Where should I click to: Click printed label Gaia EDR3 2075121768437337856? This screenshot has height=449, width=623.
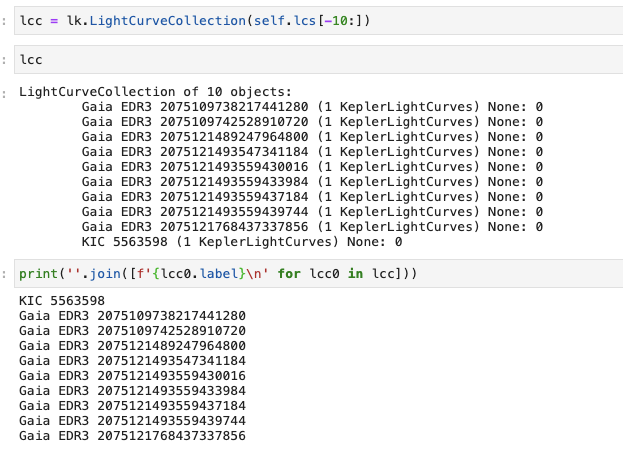click(x=132, y=436)
